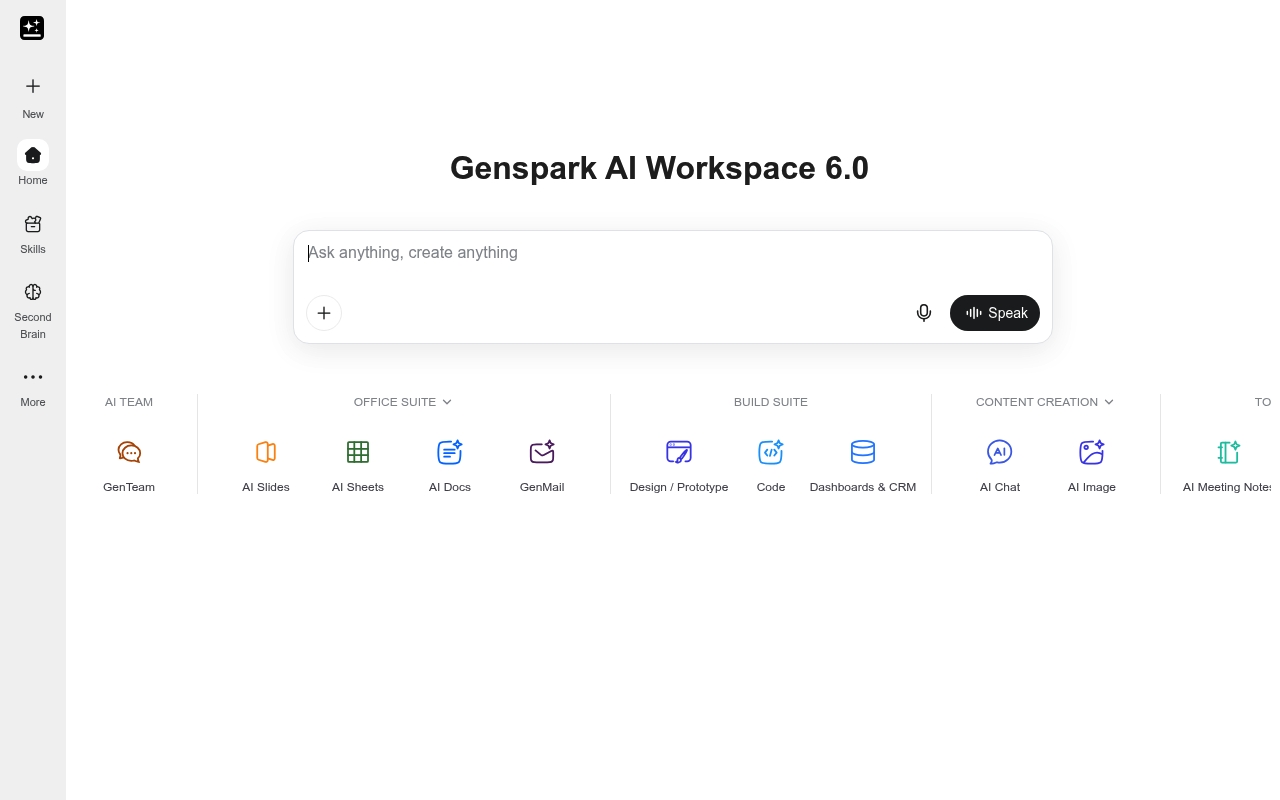This screenshot has height=800, width=1280.
Task: Open Design / Prototype tool
Action: pos(679,466)
